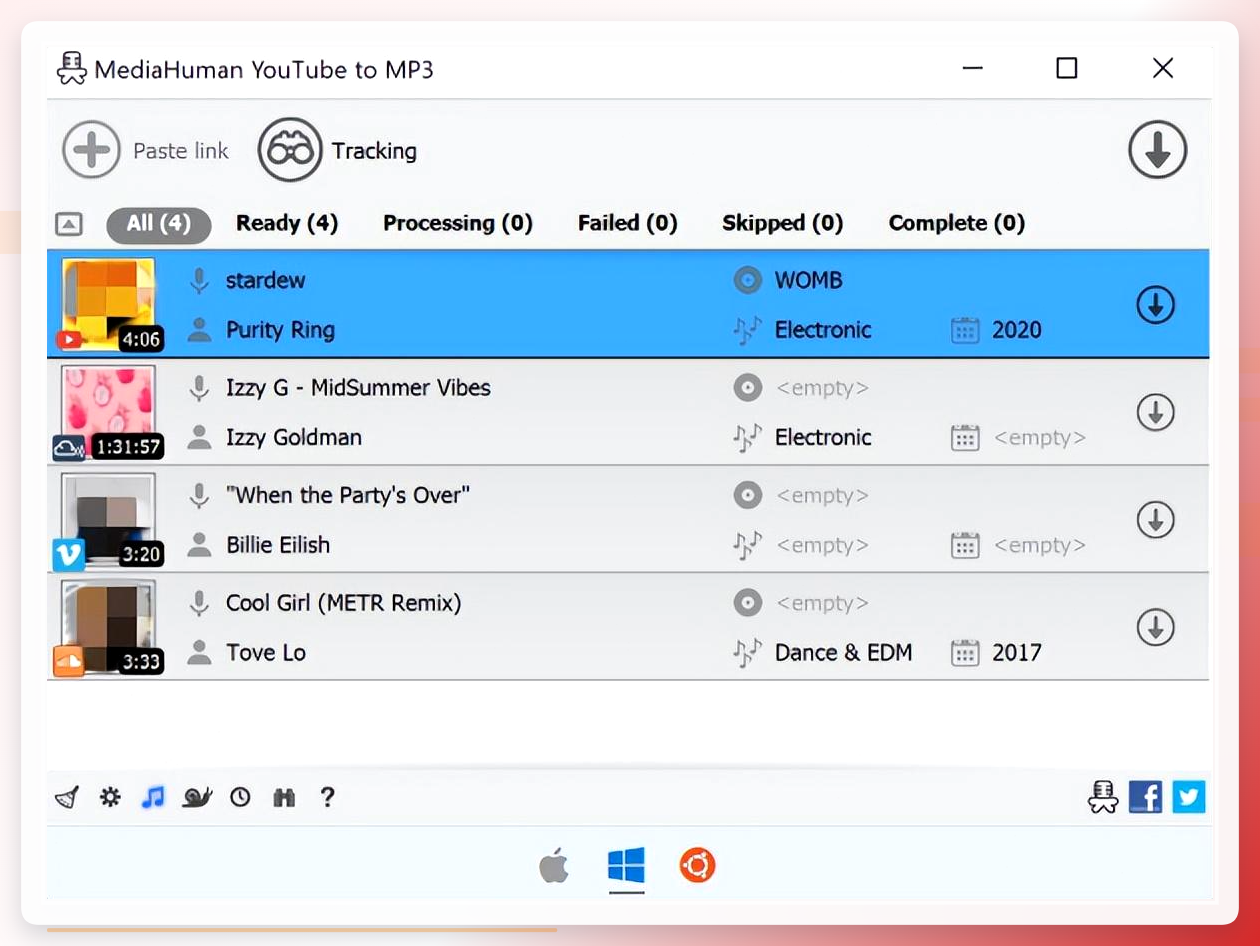Open the Tracking binoculars button
This screenshot has height=946, width=1260.
coord(290,150)
